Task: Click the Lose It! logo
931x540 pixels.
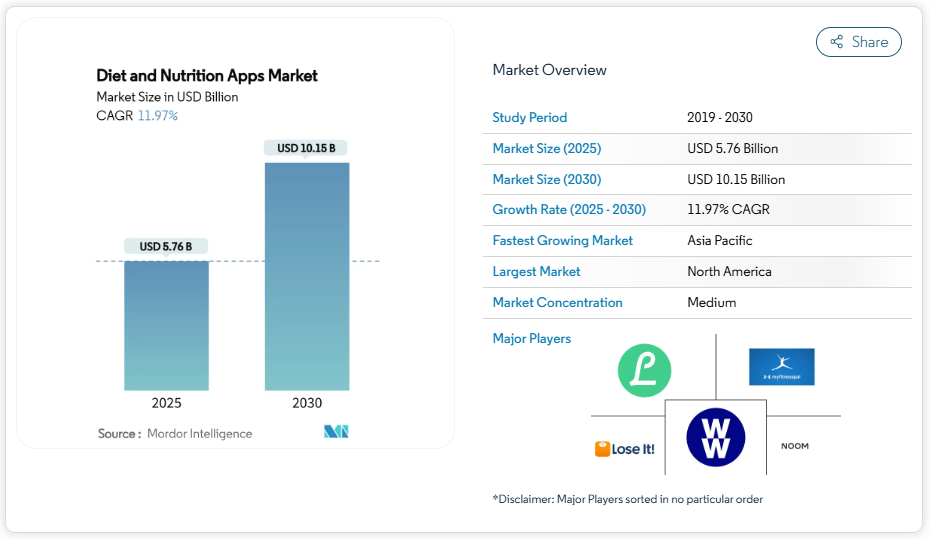Action: pyautogui.click(x=625, y=449)
